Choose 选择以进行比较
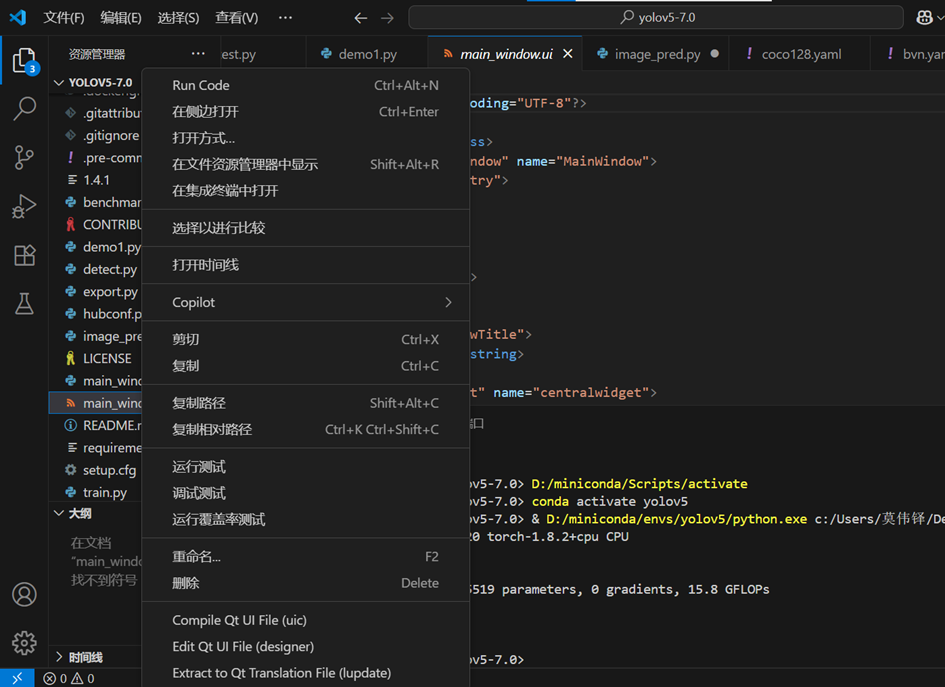The width and height of the screenshot is (945, 687). click(306, 228)
